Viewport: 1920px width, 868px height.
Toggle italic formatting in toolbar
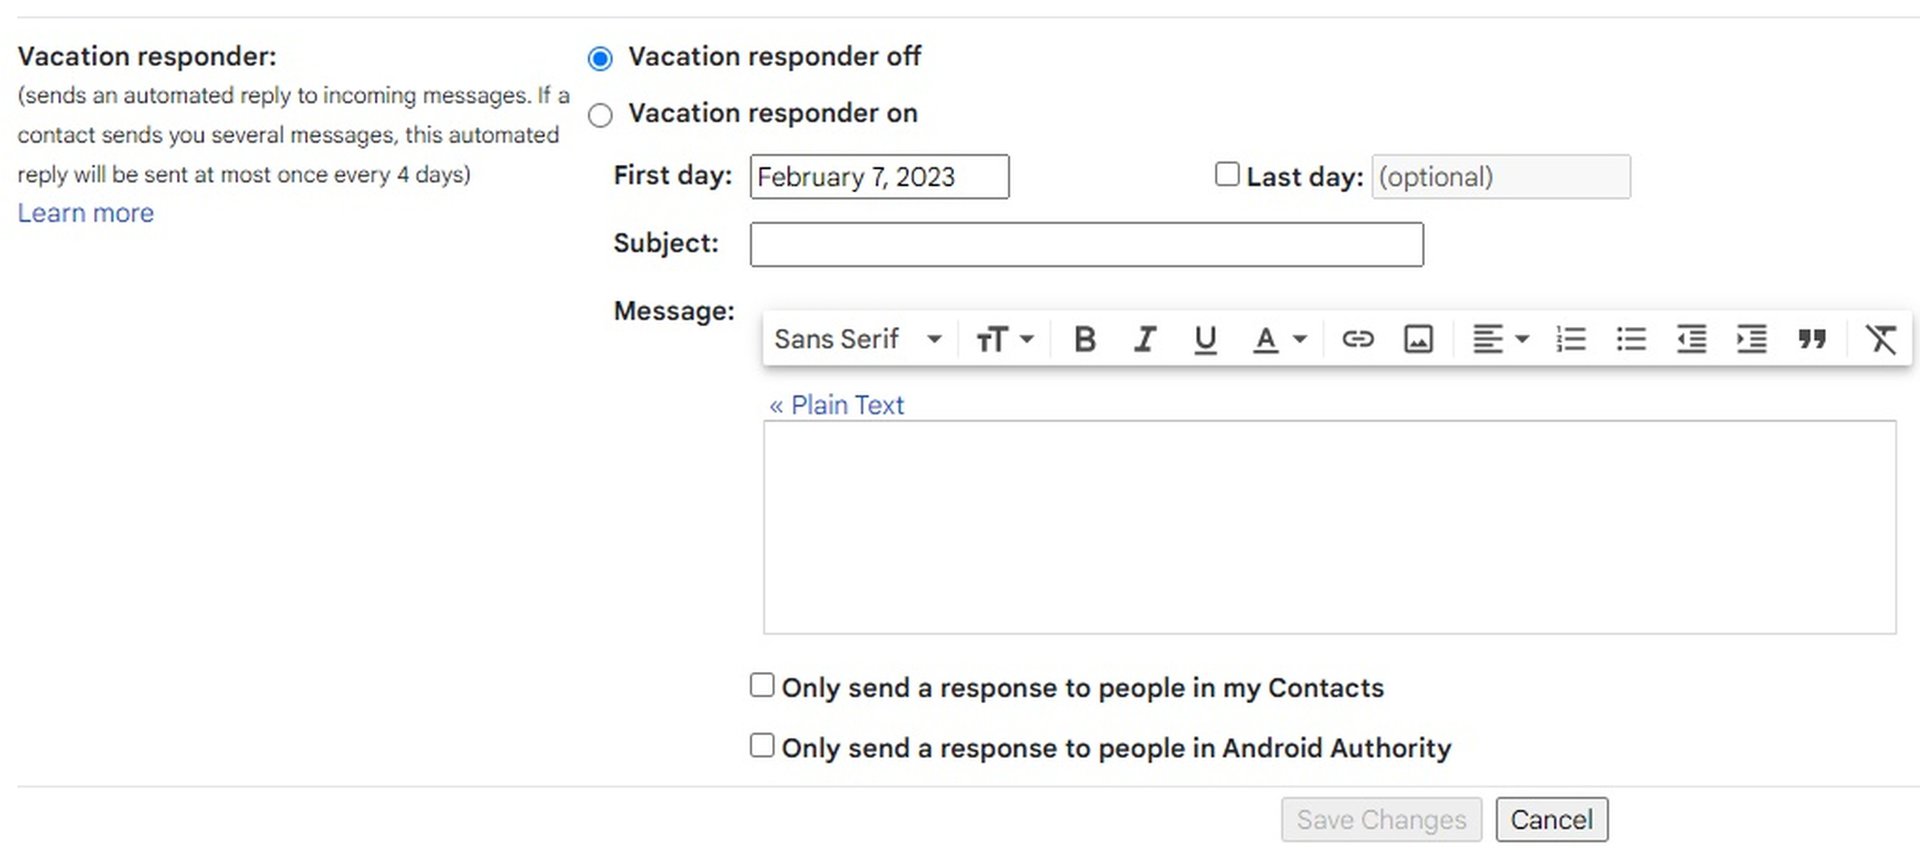click(x=1145, y=340)
